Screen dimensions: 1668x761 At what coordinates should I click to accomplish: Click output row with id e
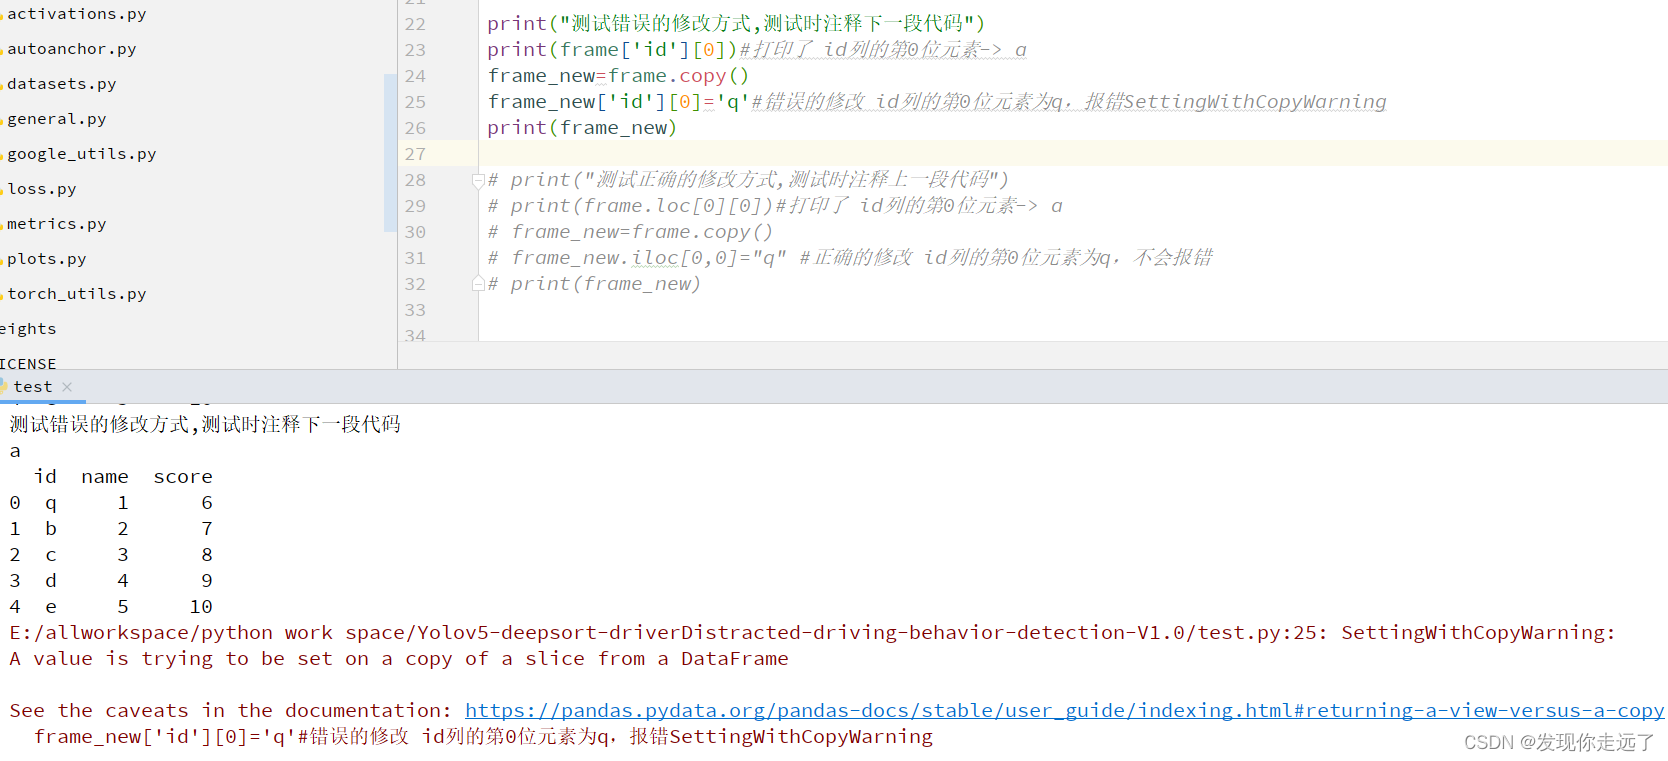111,607
